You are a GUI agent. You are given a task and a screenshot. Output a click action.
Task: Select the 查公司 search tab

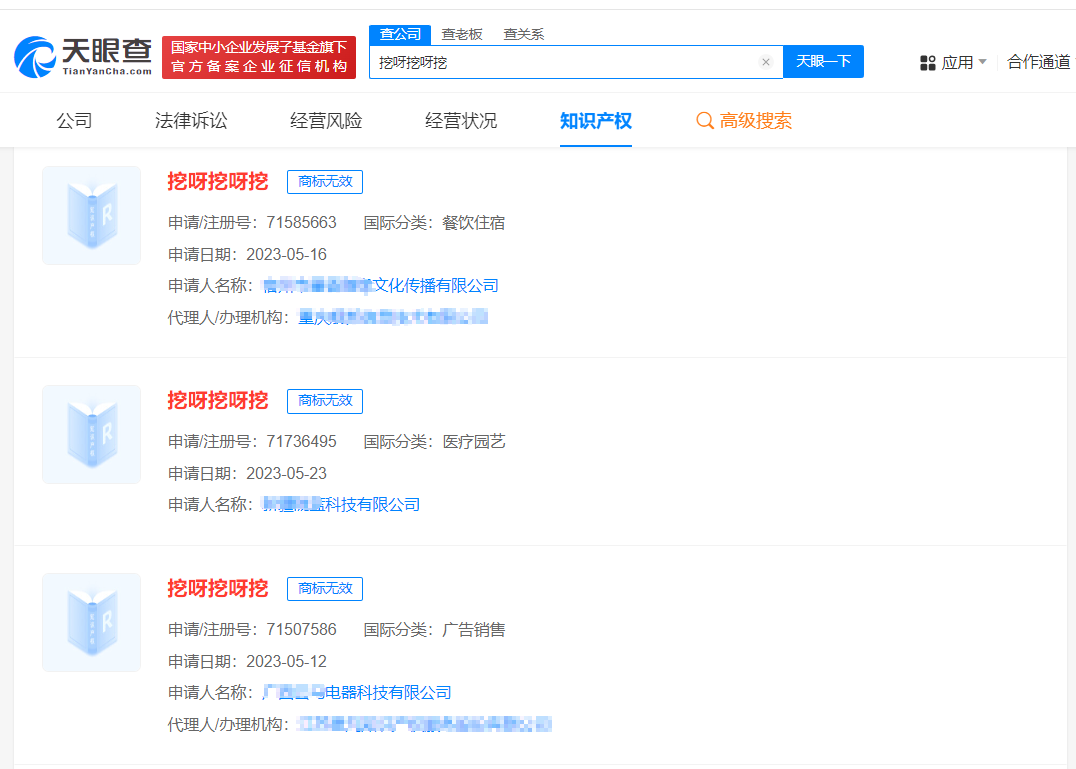400,34
